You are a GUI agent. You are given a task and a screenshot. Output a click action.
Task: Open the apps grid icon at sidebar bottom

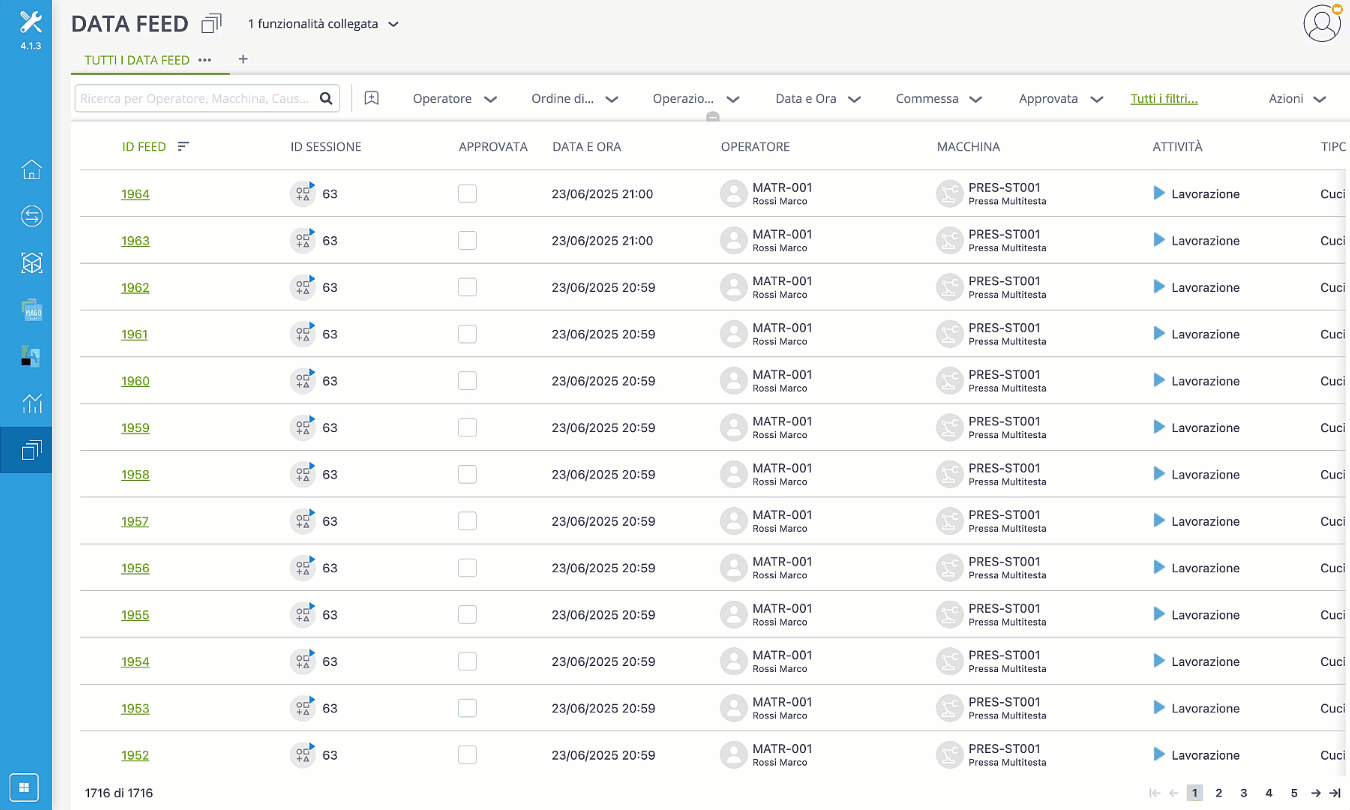(x=25, y=787)
